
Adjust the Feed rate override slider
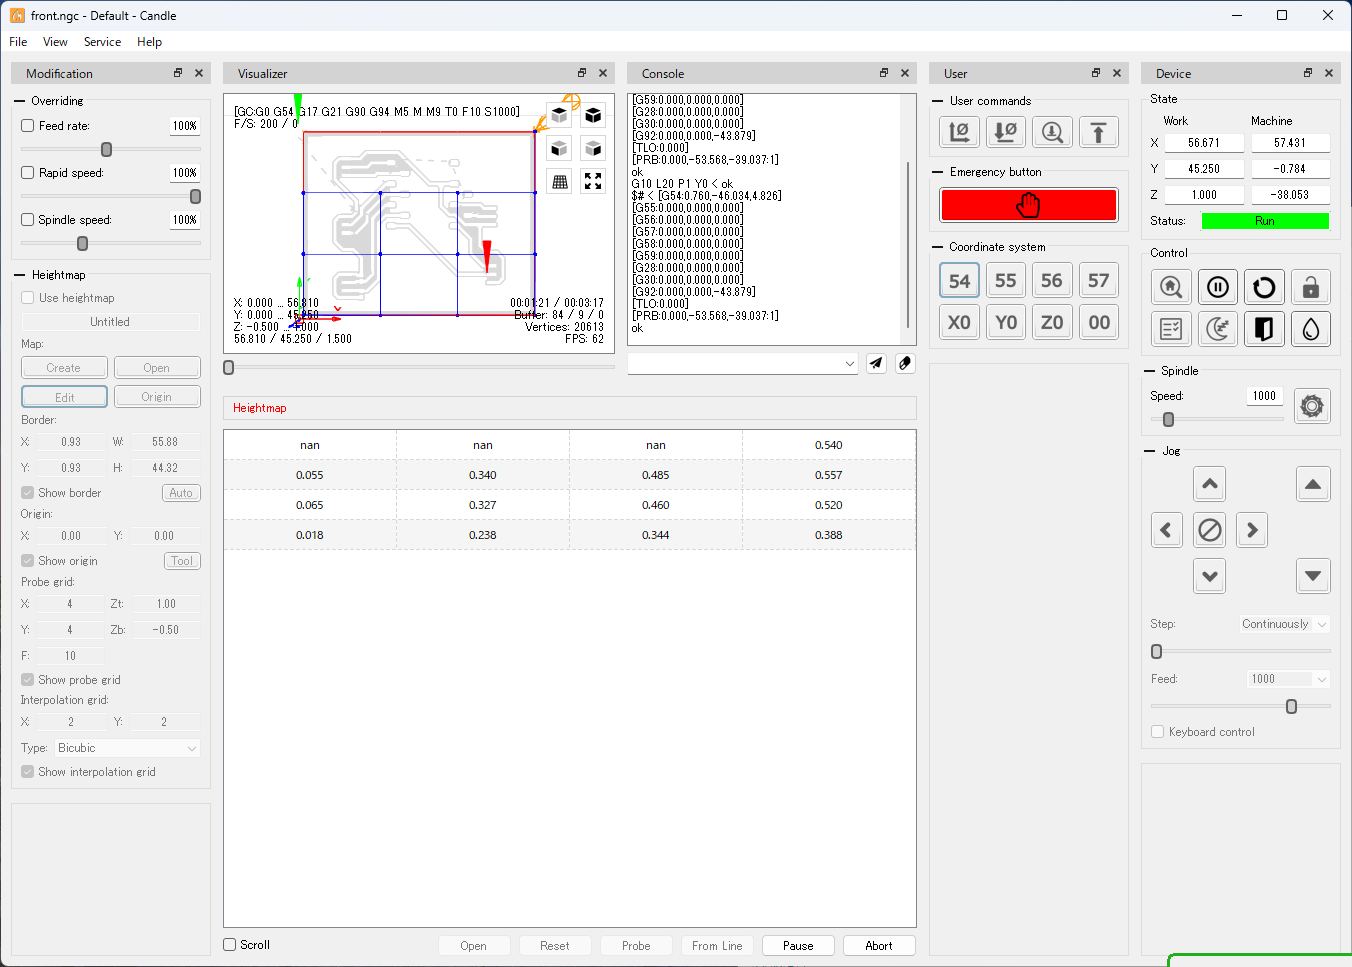[x=107, y=149]
